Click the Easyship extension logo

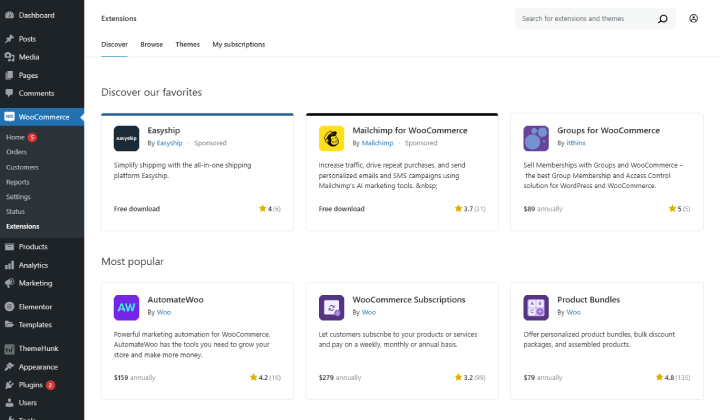(126, 138)
